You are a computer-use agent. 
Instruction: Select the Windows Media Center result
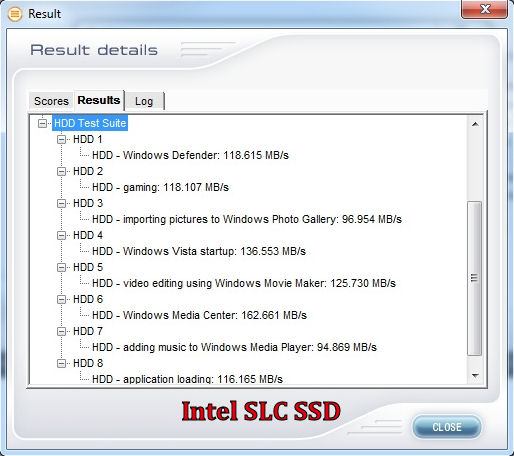199,315
